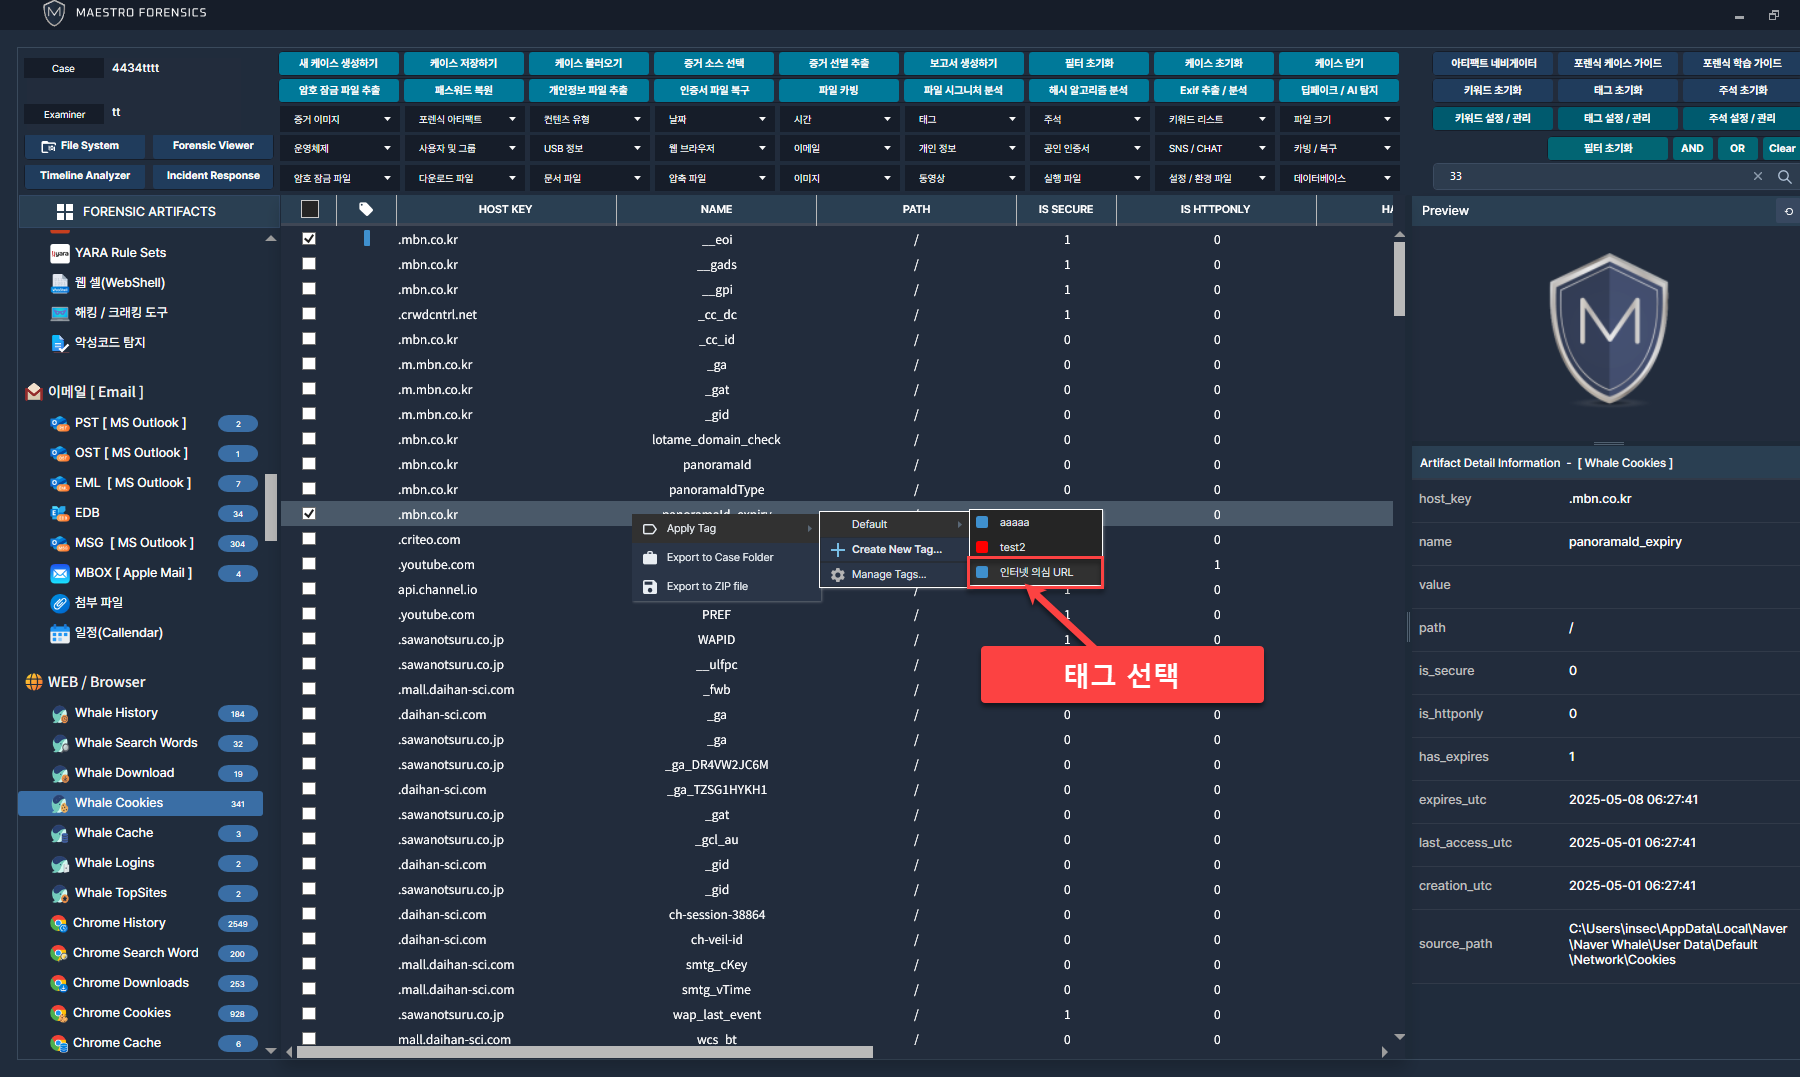
Task: Click the tag column header icon
Action: click(x=366, y=209)
